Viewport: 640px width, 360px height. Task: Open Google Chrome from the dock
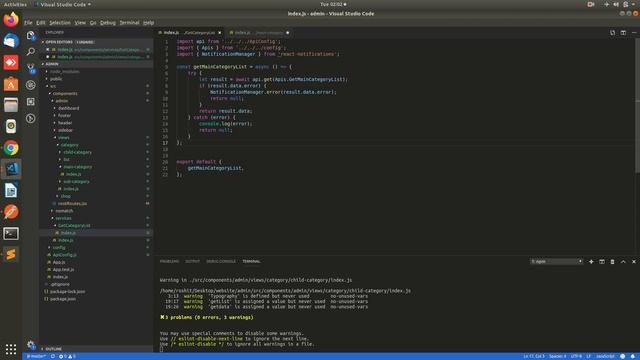(11, 148)
